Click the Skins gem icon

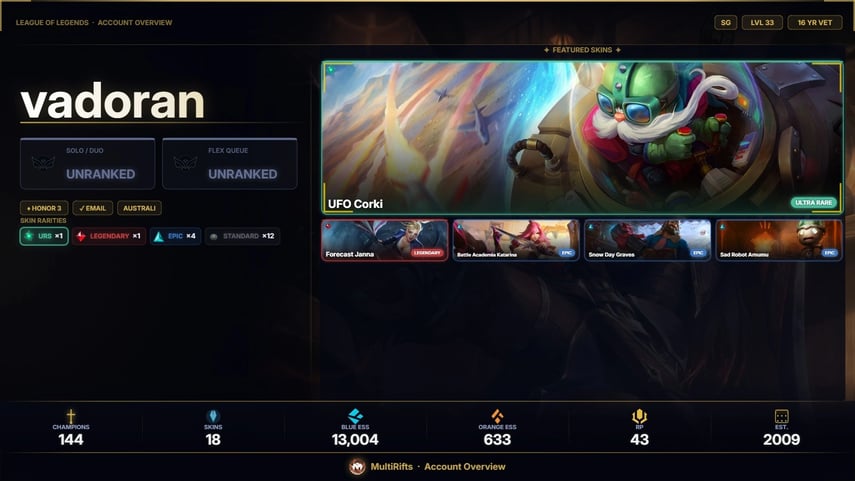tap(213, 416)
